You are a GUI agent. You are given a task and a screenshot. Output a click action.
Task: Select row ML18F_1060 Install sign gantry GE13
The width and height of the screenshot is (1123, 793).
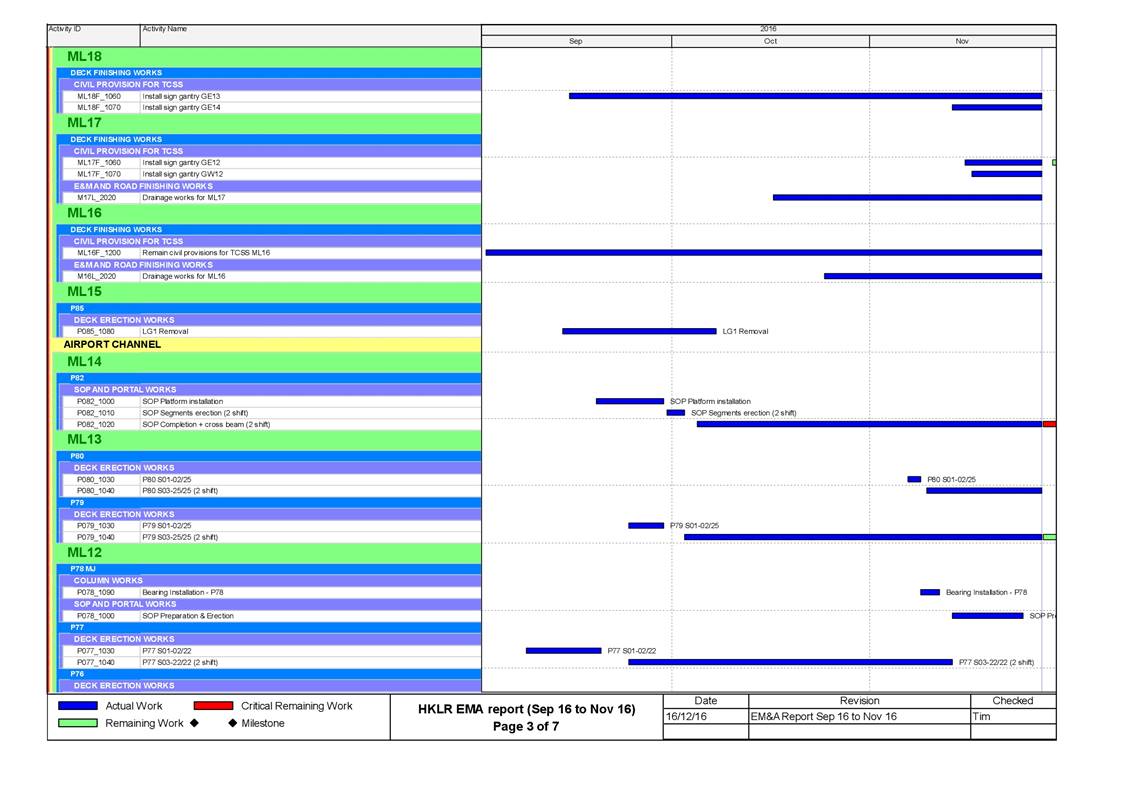[x=180, y=96]
